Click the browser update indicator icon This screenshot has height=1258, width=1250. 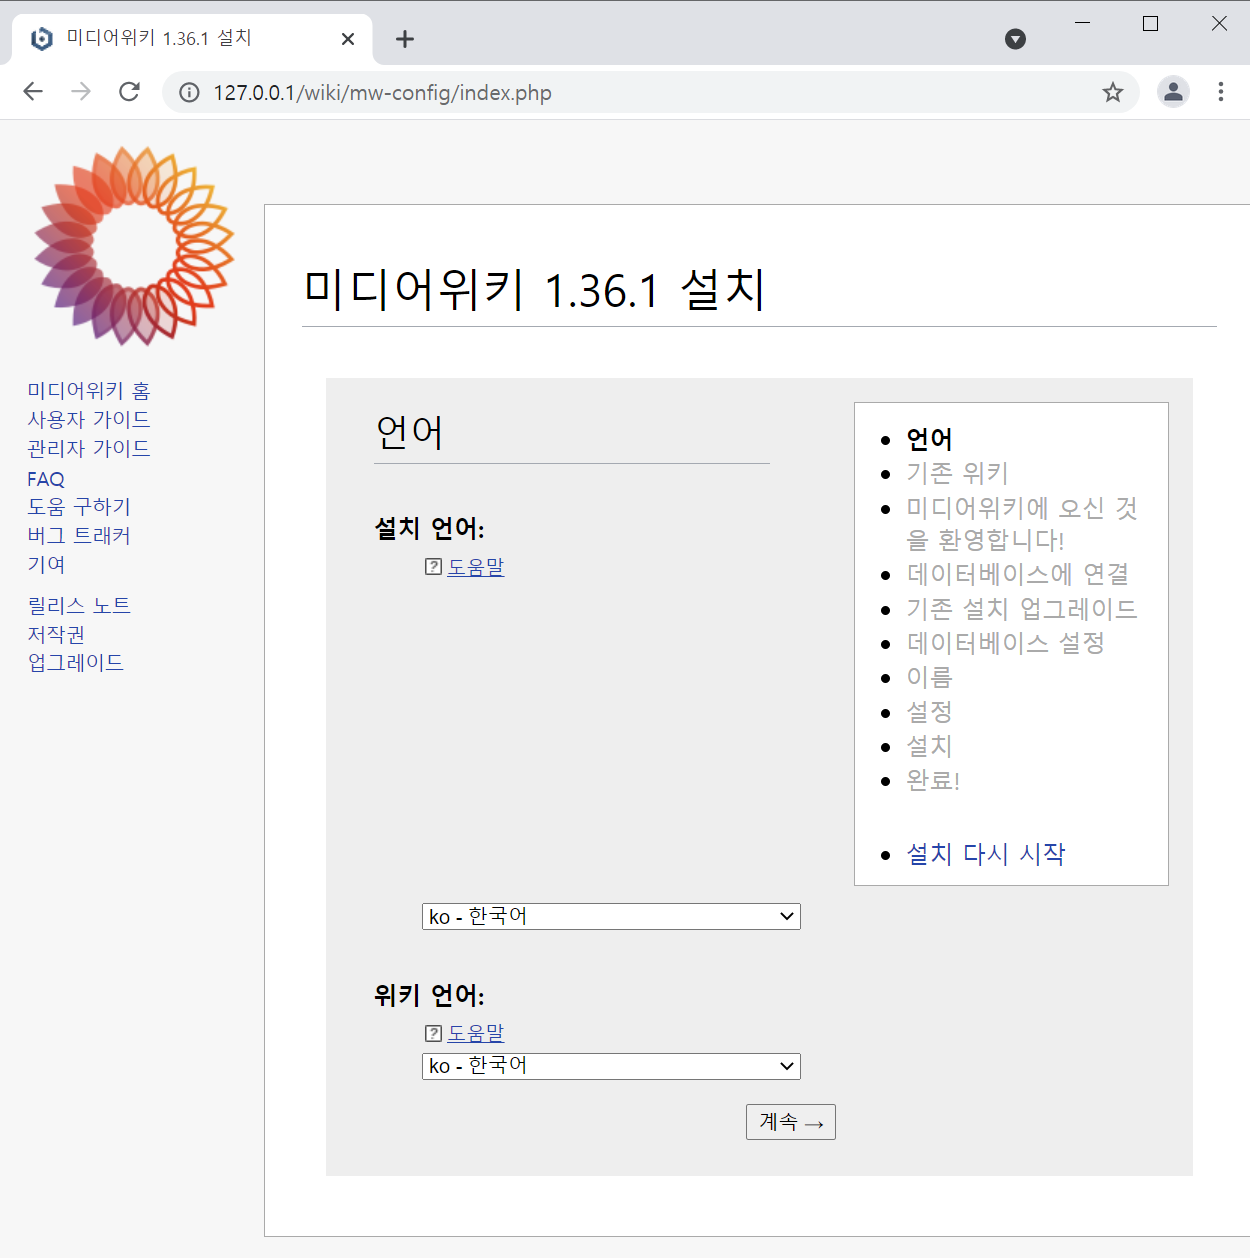click(x=1016, y=39)
